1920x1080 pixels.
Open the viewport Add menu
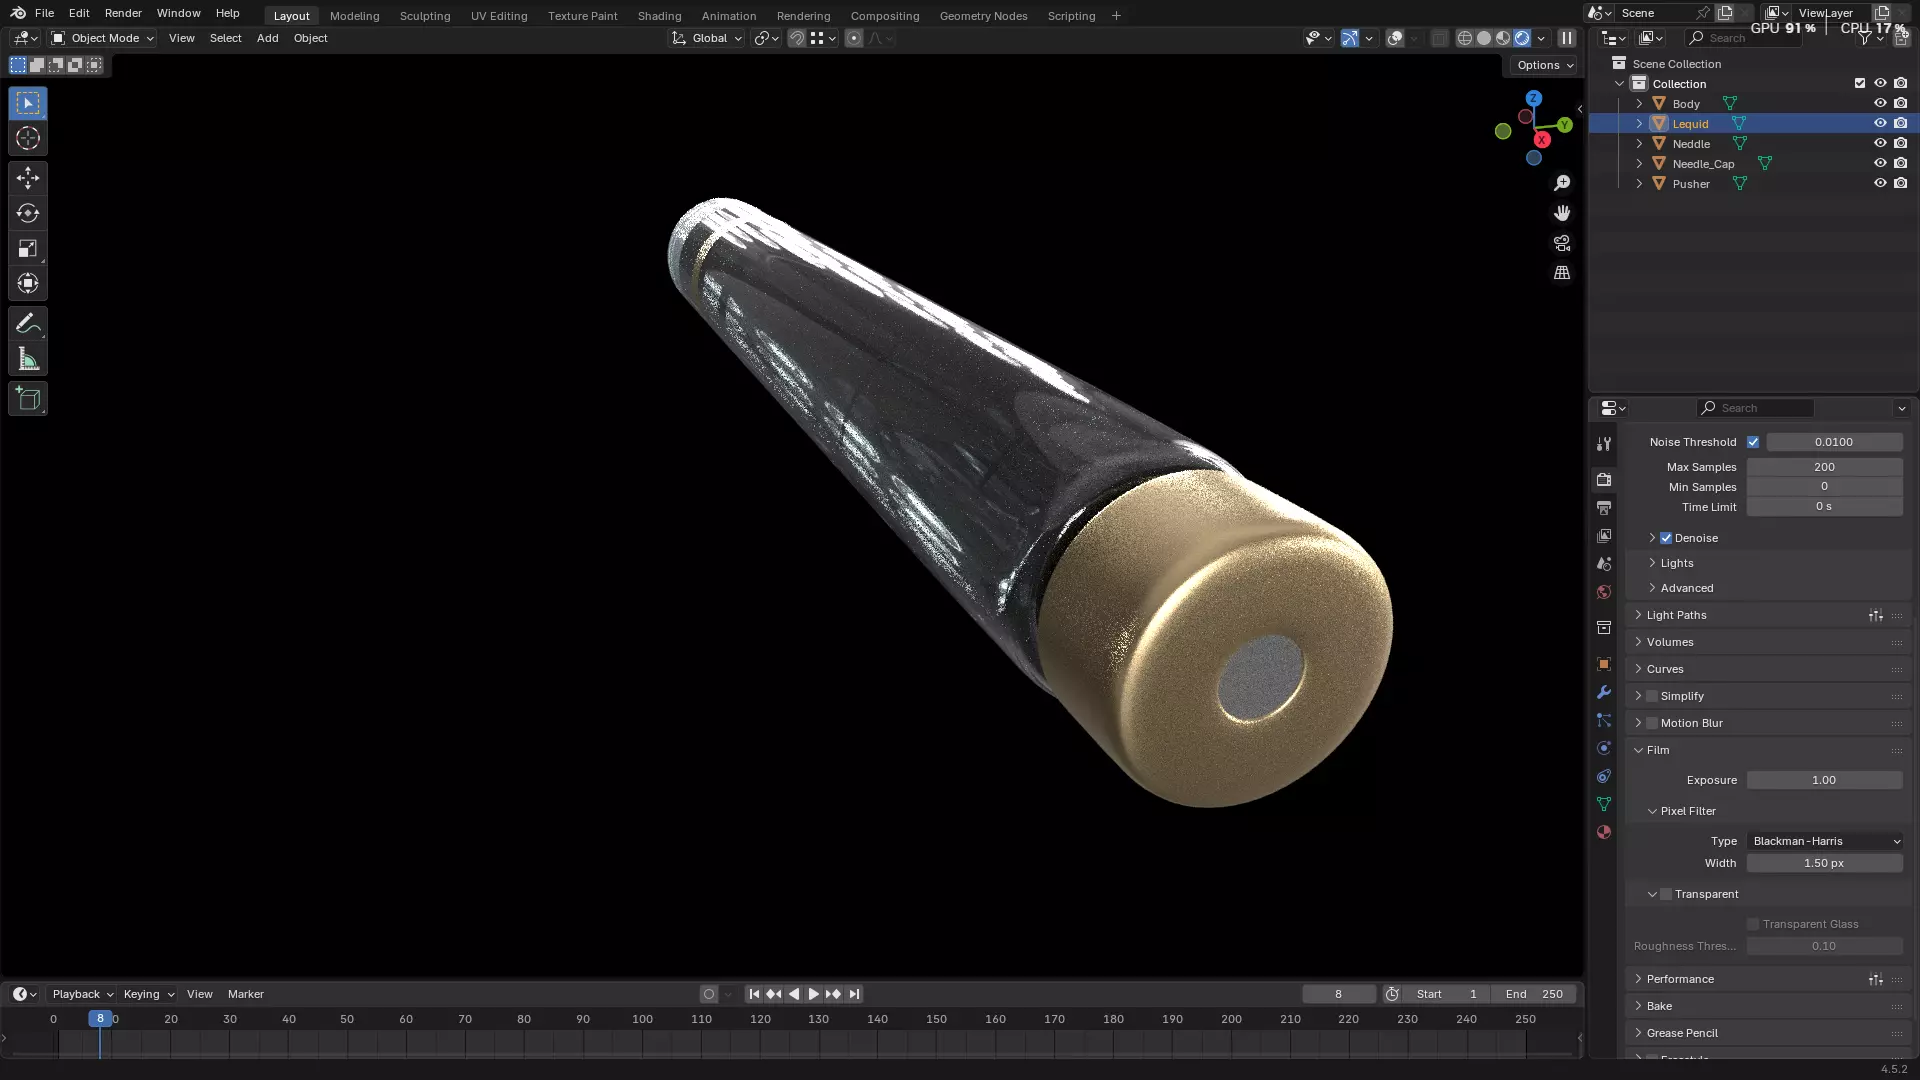(267, 38)
